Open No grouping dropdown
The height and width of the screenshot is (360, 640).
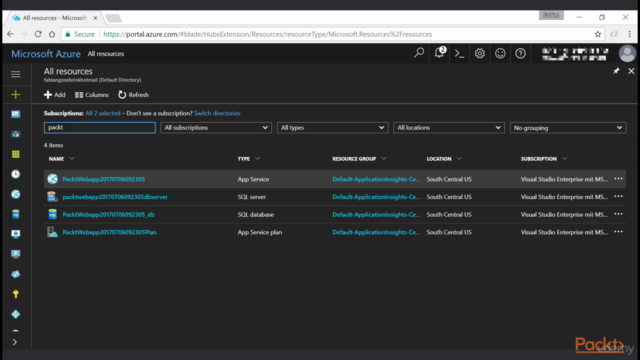568,128
